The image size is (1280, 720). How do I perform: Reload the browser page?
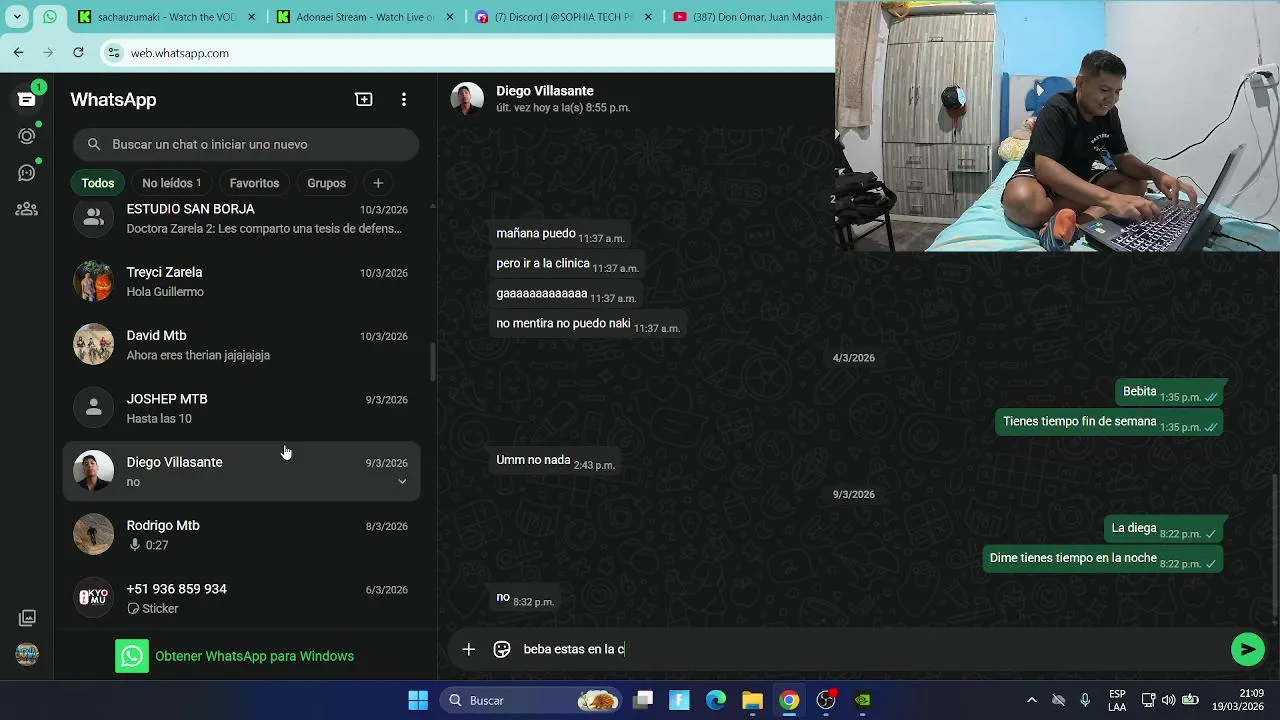(78, 52)
